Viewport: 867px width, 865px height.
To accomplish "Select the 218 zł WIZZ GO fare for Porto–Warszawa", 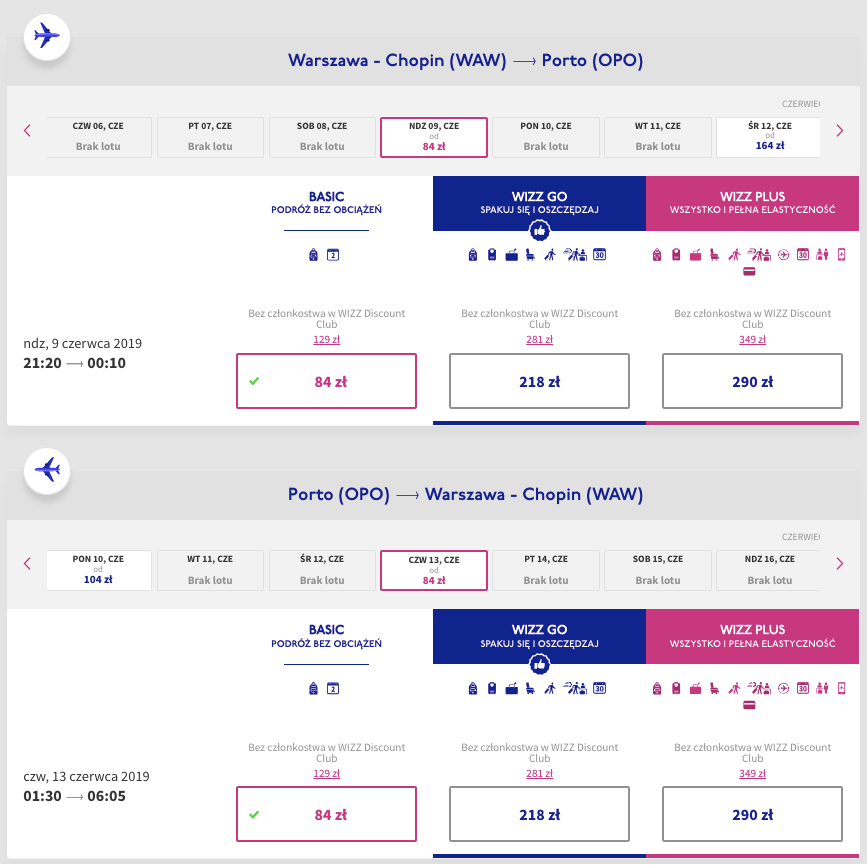I will click(x=539, y=814).
